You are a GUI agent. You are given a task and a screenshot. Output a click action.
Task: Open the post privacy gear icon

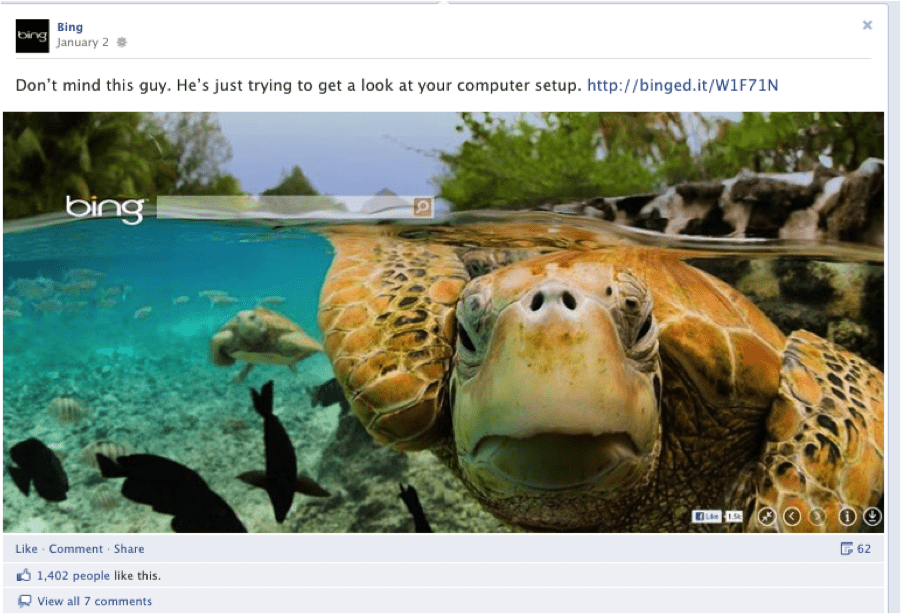[122, 42]
